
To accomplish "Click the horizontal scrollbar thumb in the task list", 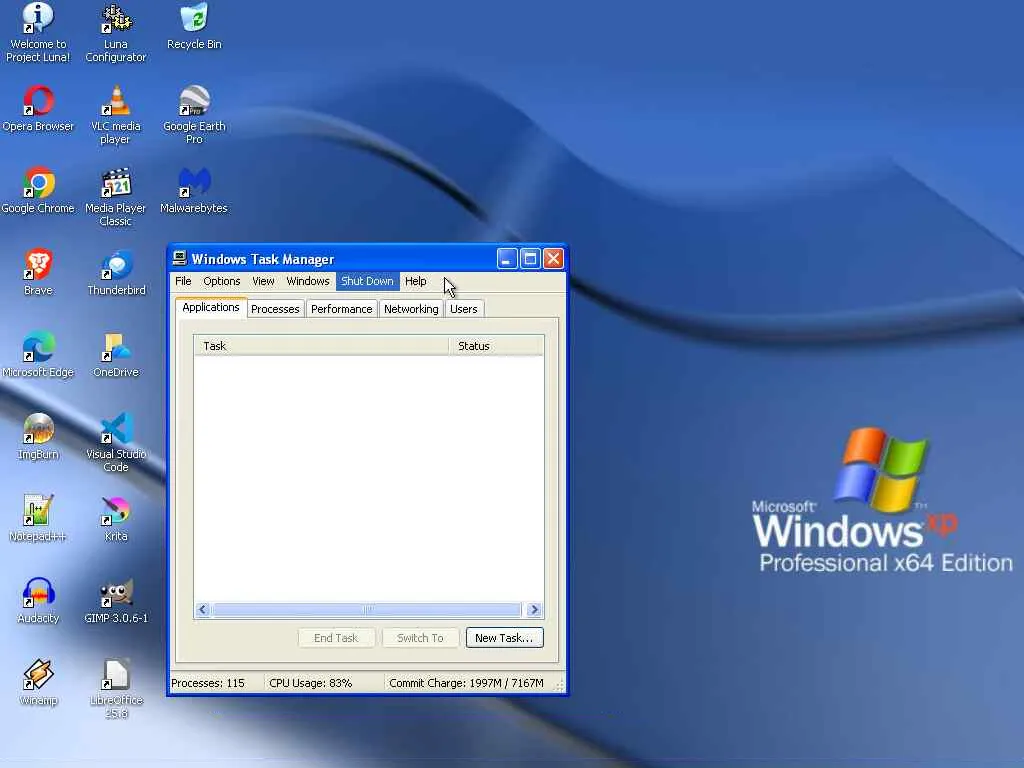I will [368, 609].
